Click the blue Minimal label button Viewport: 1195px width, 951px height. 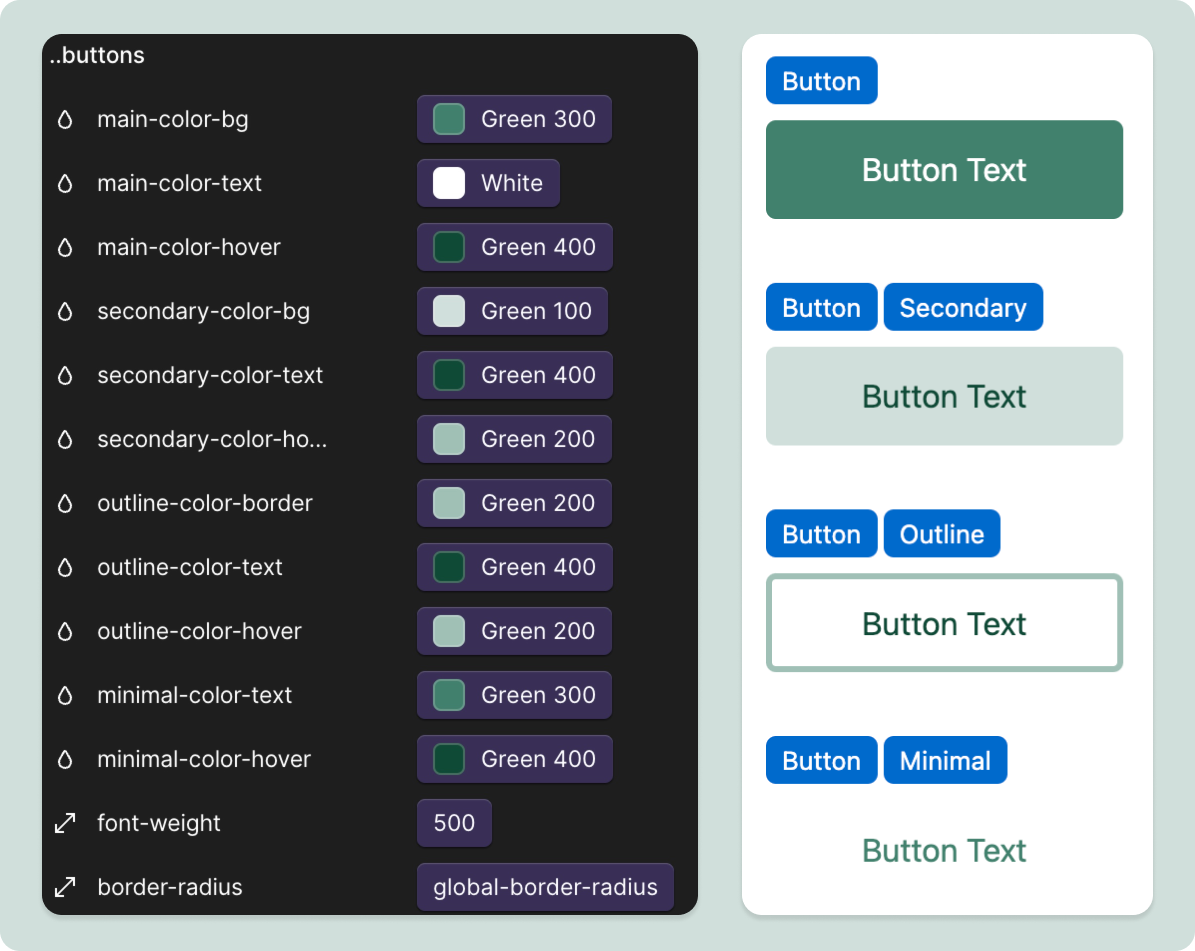(x=945, y=760)
